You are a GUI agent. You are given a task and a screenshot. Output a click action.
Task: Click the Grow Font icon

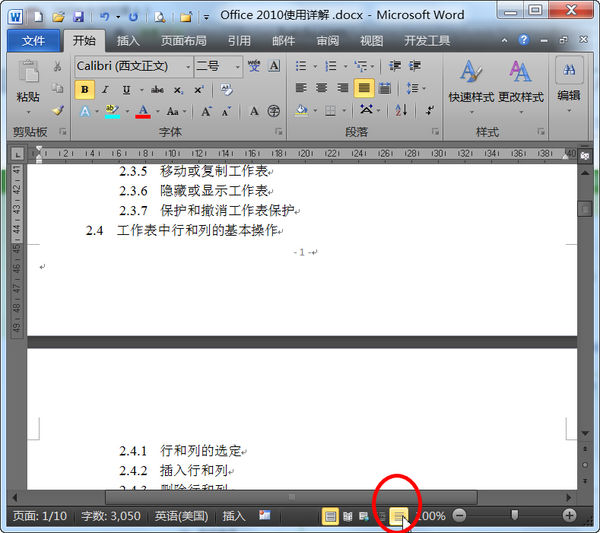click(206, 111)
